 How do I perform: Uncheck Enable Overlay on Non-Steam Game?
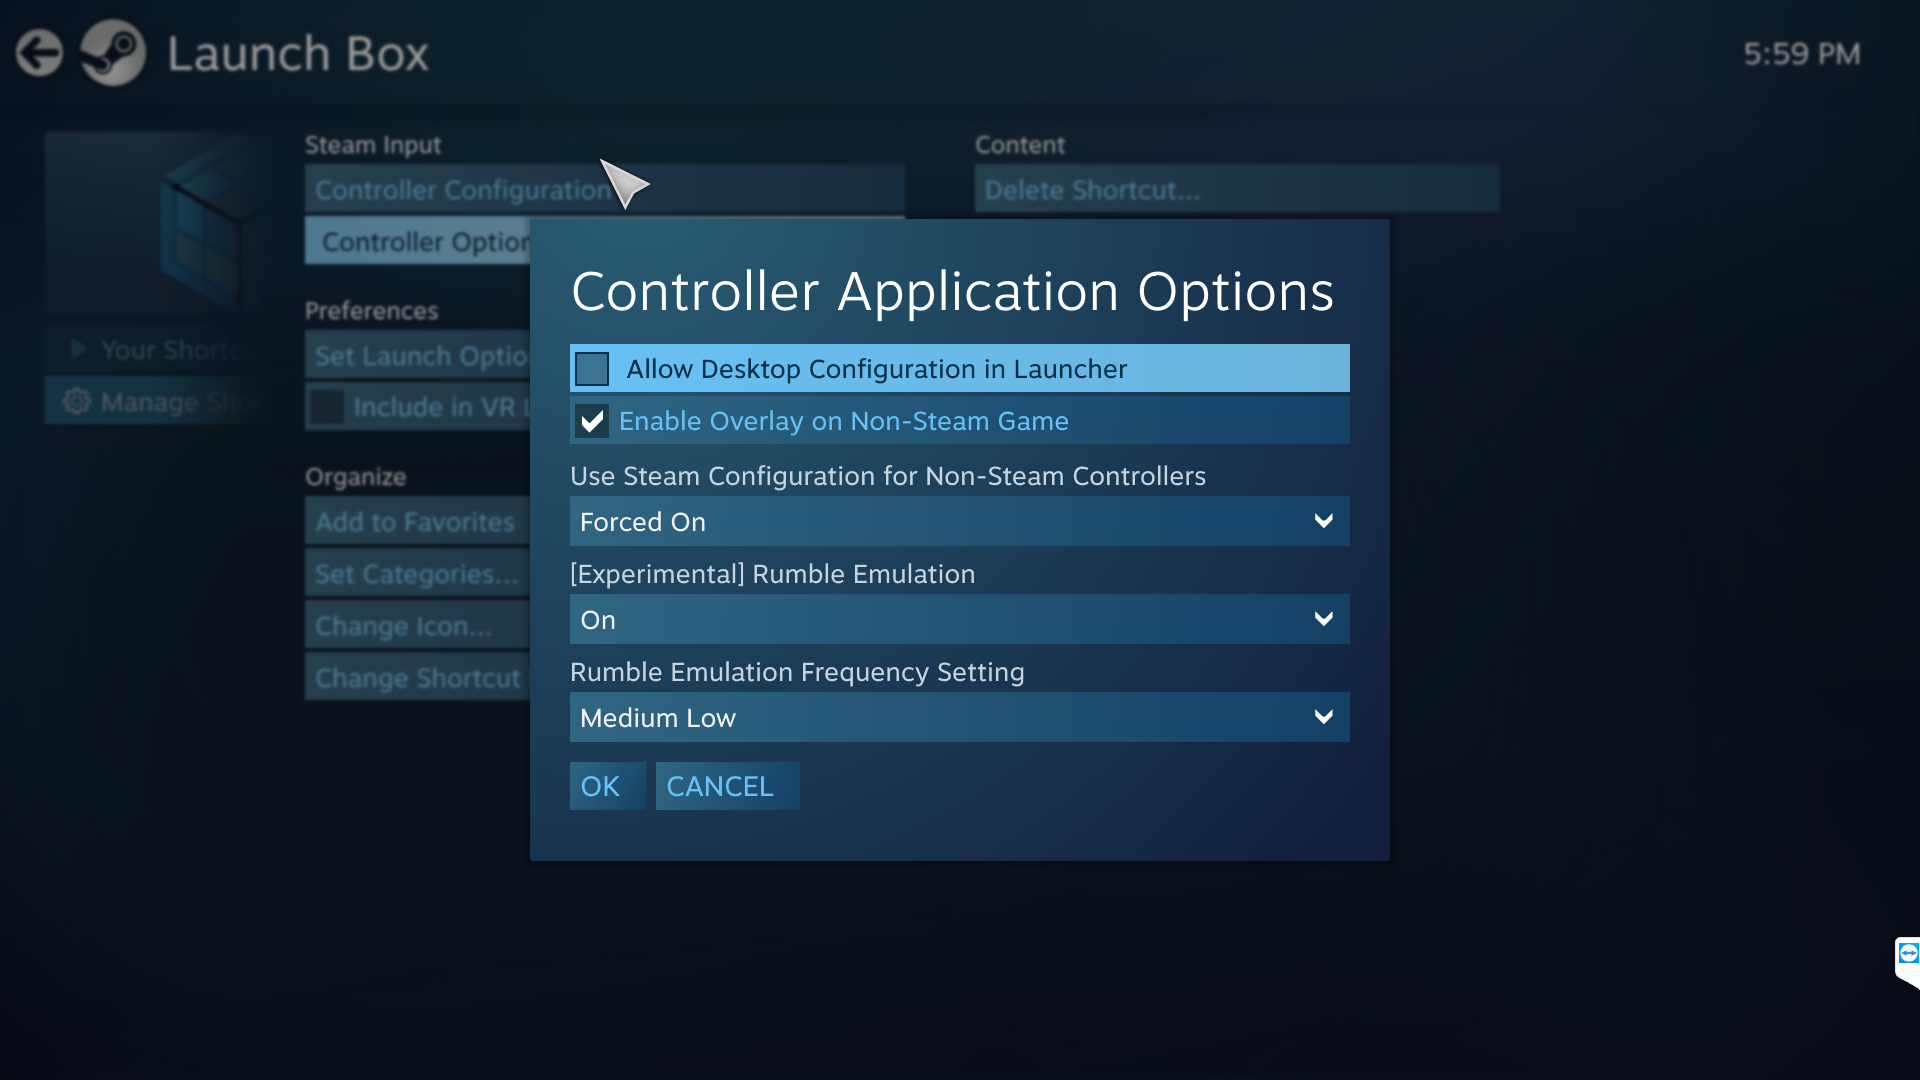click(592, 421)
